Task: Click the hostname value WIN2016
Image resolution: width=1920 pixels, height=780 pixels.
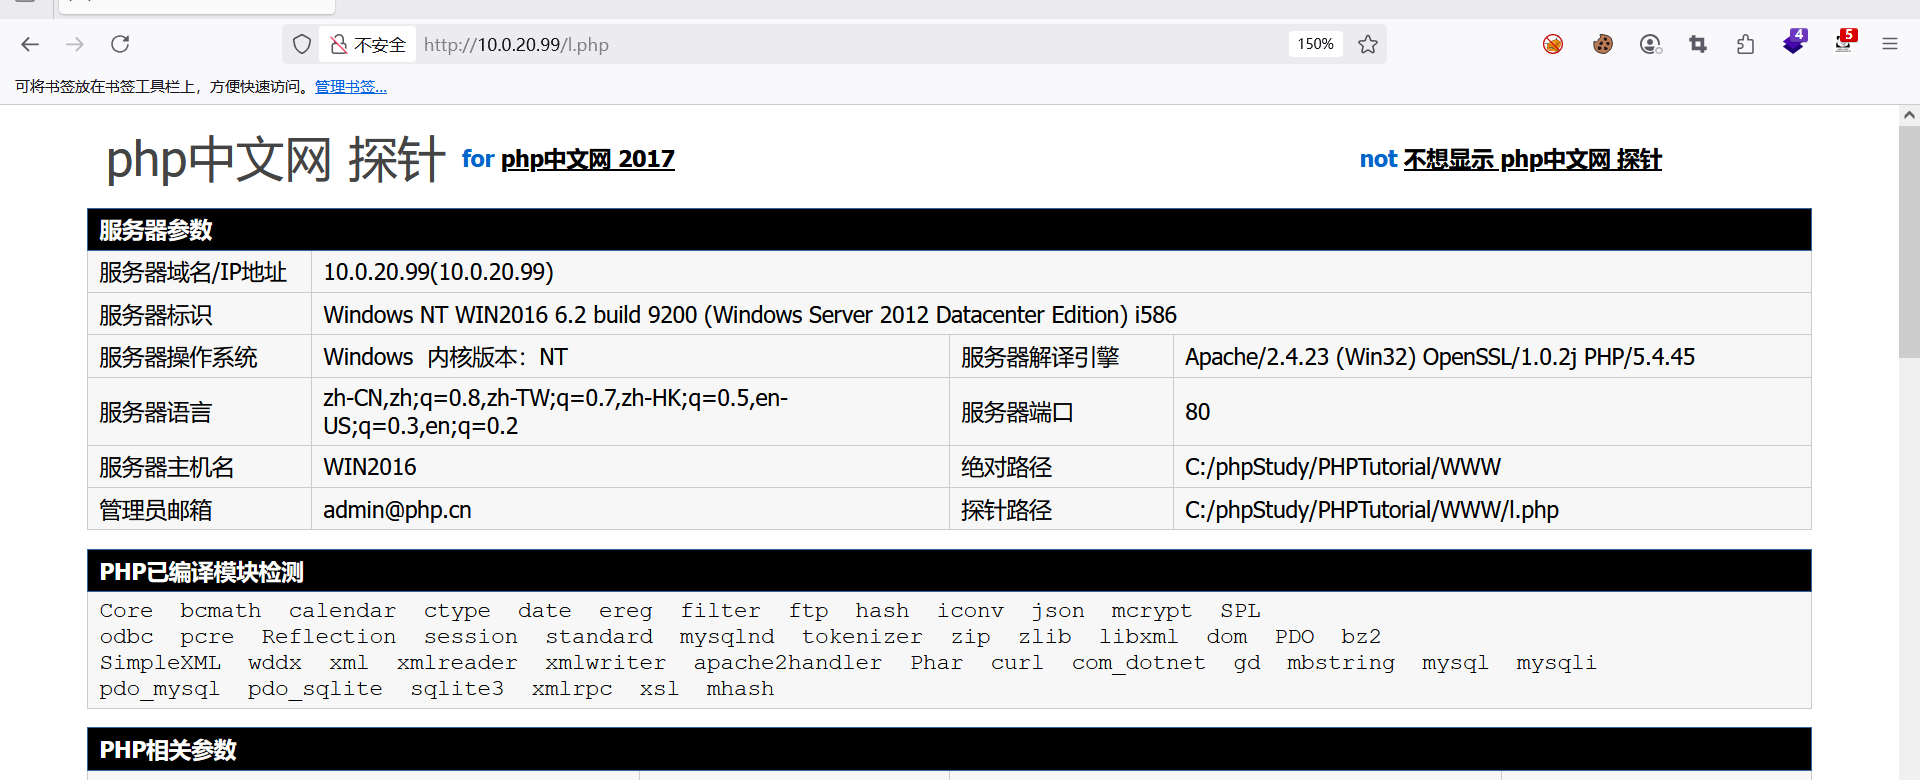Action: point(370,467)
